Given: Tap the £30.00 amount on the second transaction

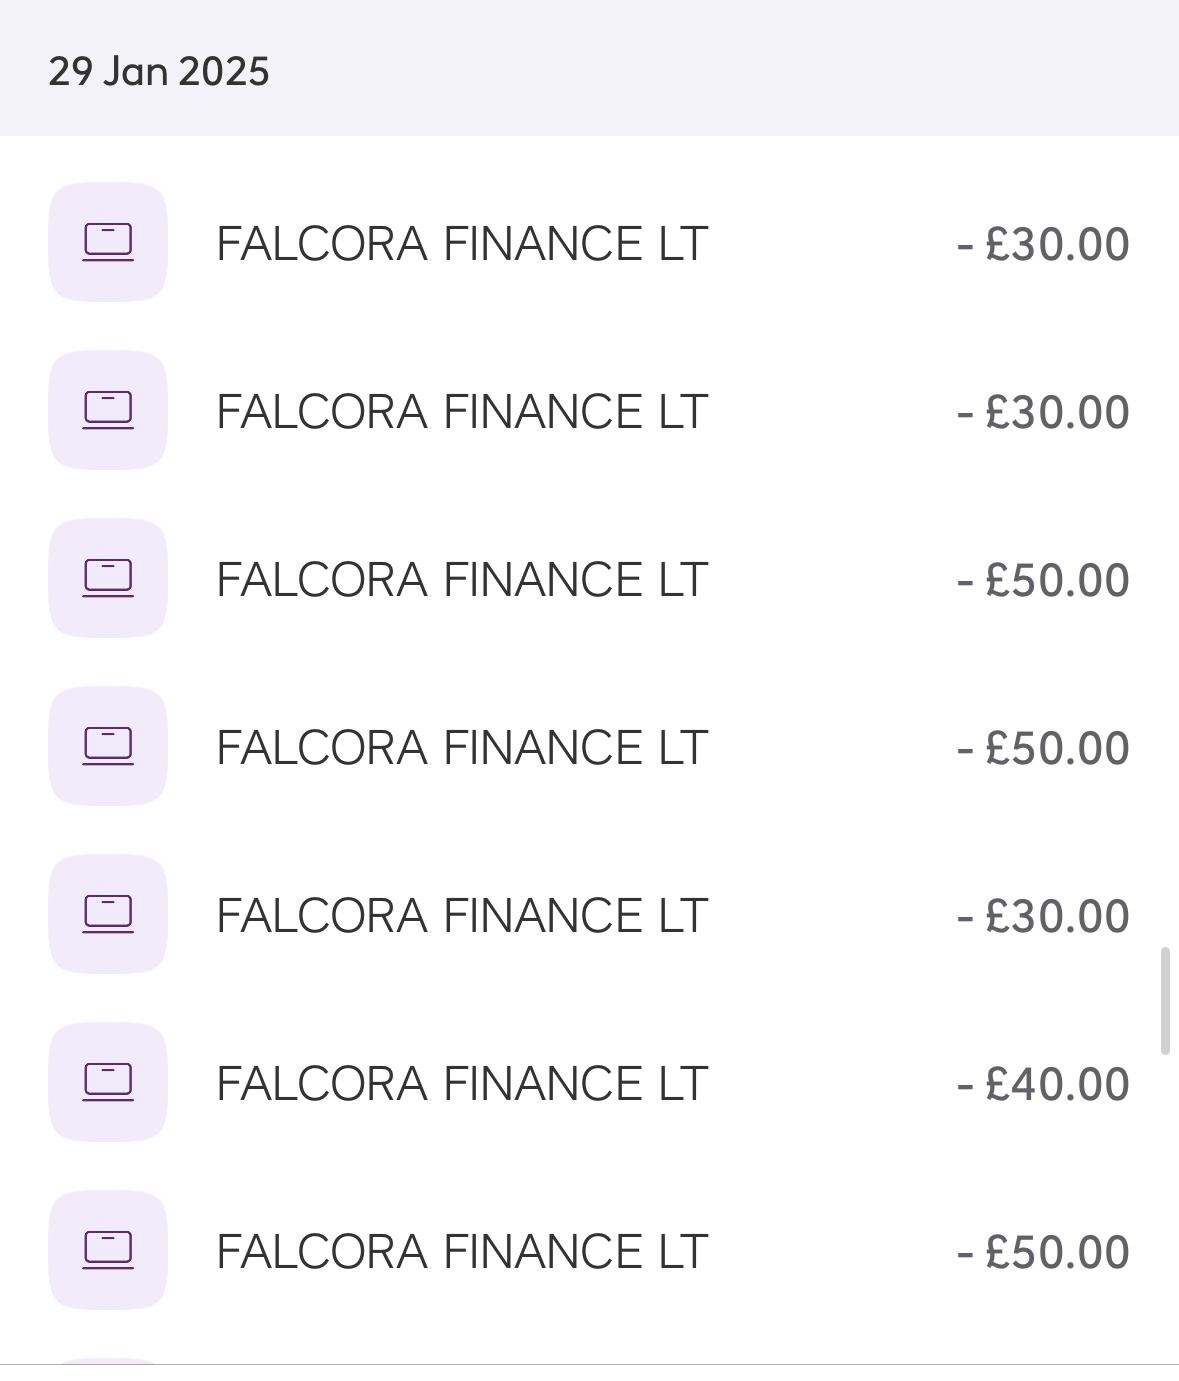Looking at the screenshot, I should (x=1043, y=412).
